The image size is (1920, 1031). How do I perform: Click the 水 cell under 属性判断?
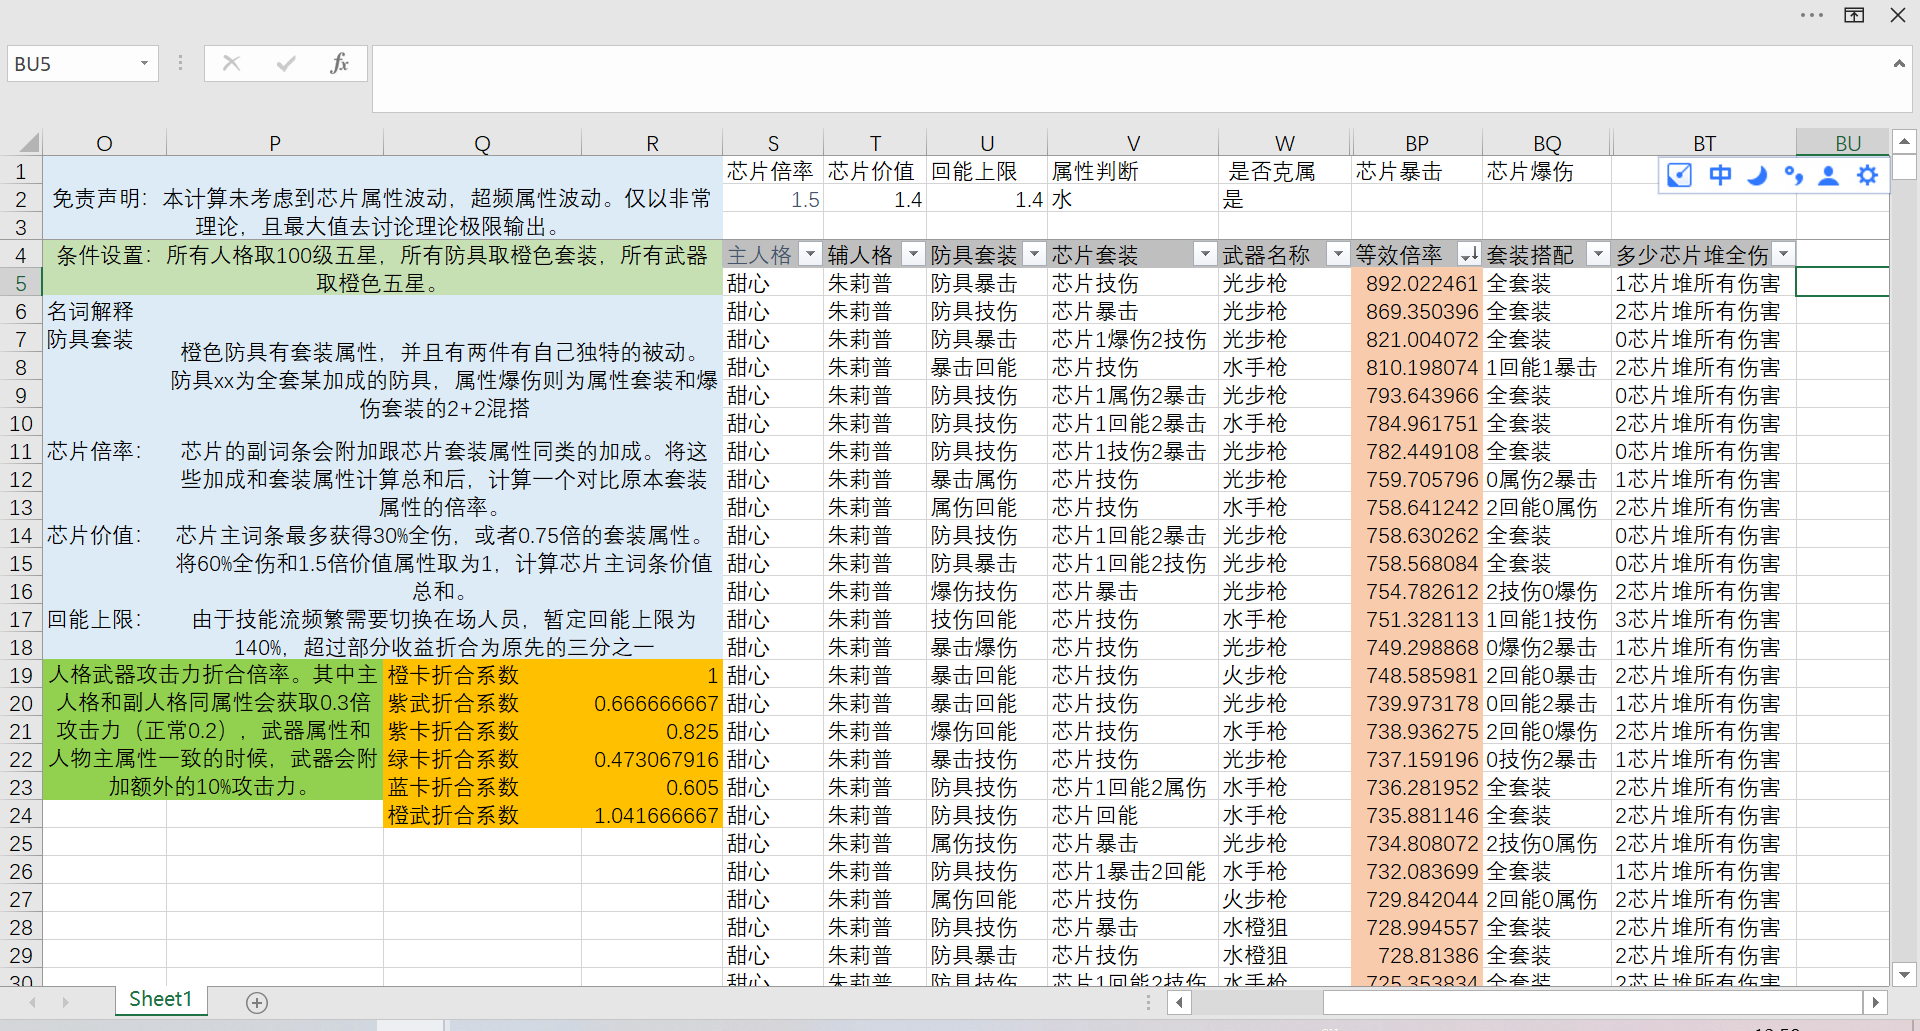tap(1133, 199)
